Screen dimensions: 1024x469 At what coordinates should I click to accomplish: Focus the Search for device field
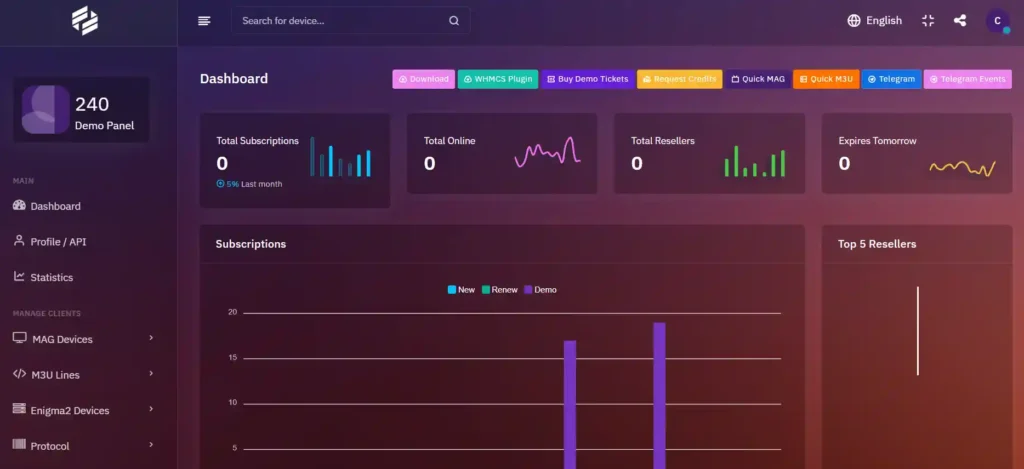click(x=351, y=21)
